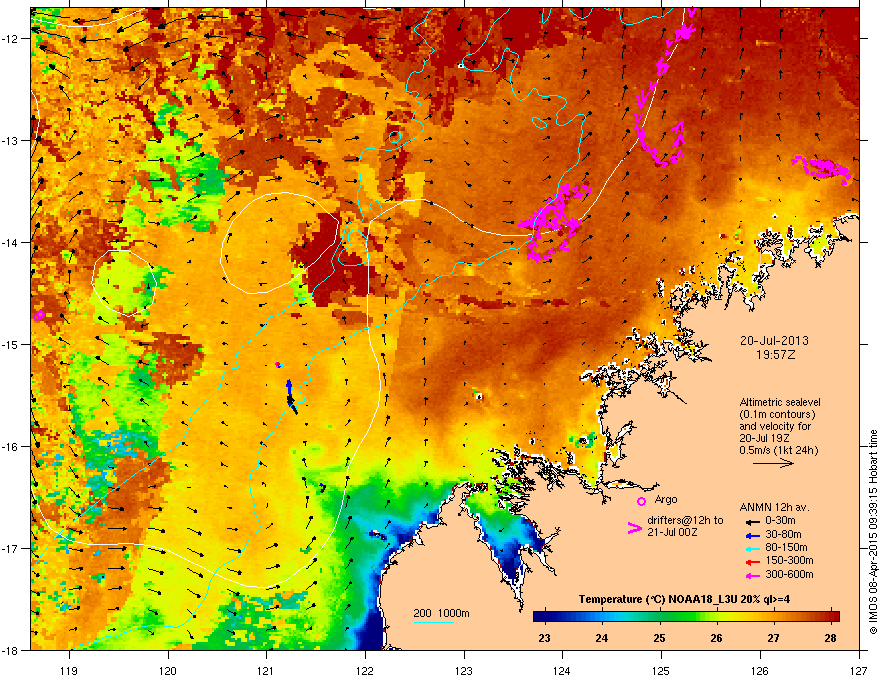Click the 'drifters@12h to' legend label

tap(685, 521)
